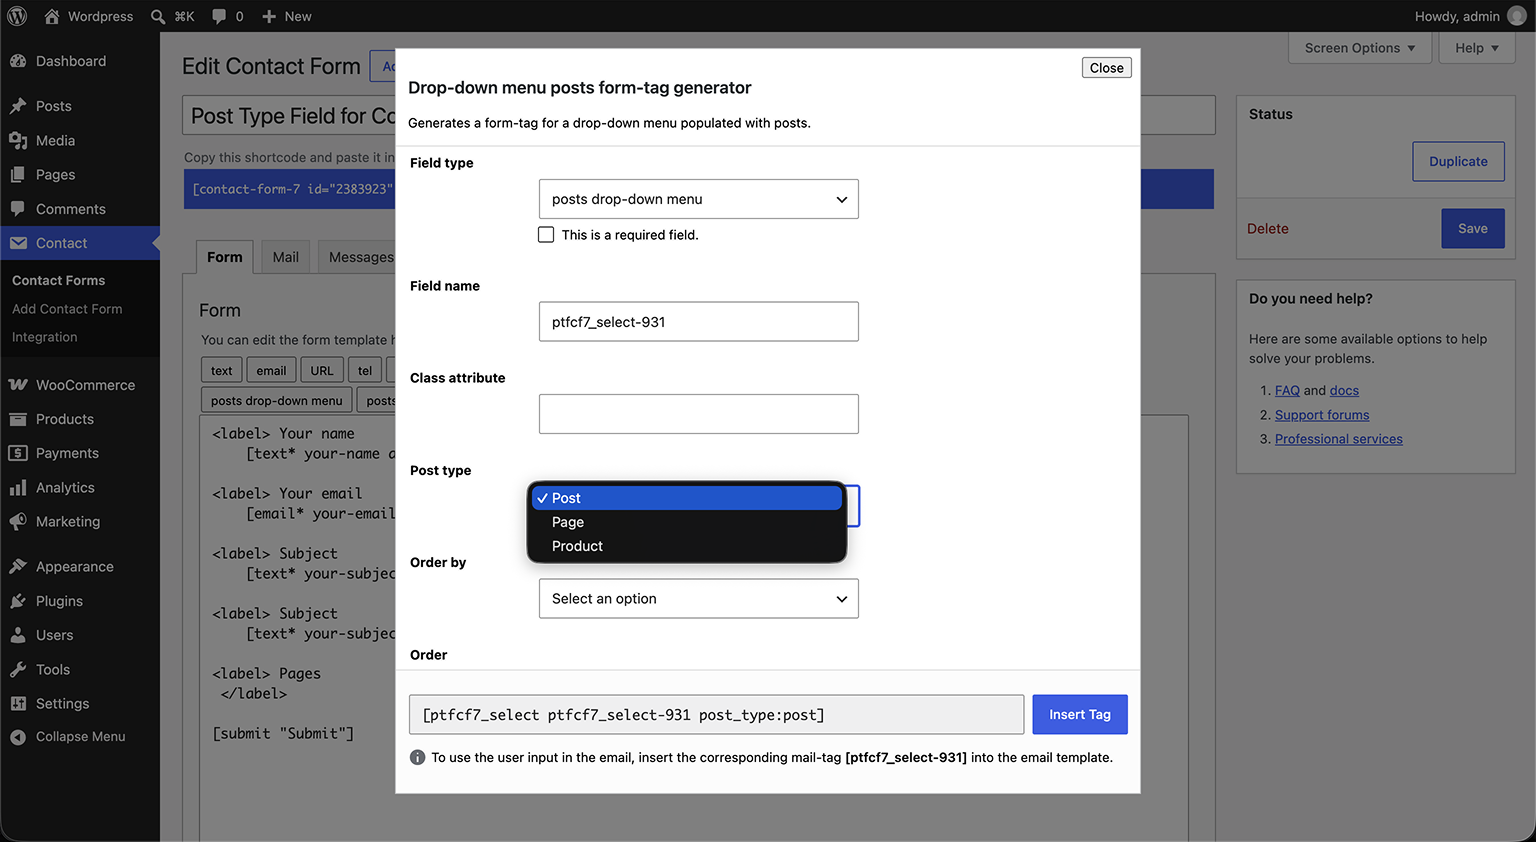Choose Post in the post type list
Image resolution: width=1536 pixels, height=842 pixels.
(x=687, y=498)
